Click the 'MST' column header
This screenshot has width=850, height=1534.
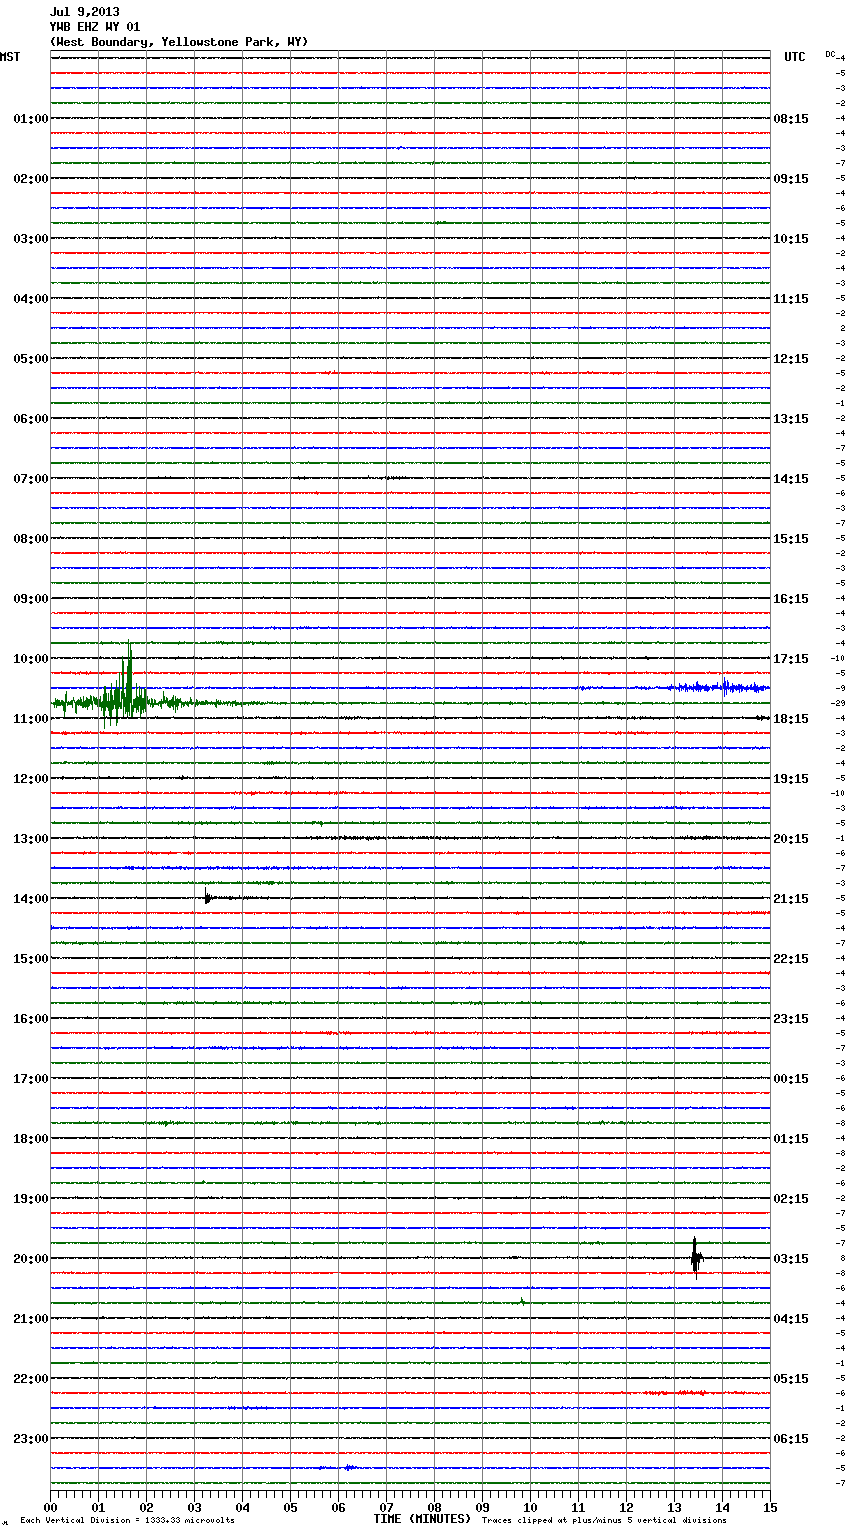(10, 57)
